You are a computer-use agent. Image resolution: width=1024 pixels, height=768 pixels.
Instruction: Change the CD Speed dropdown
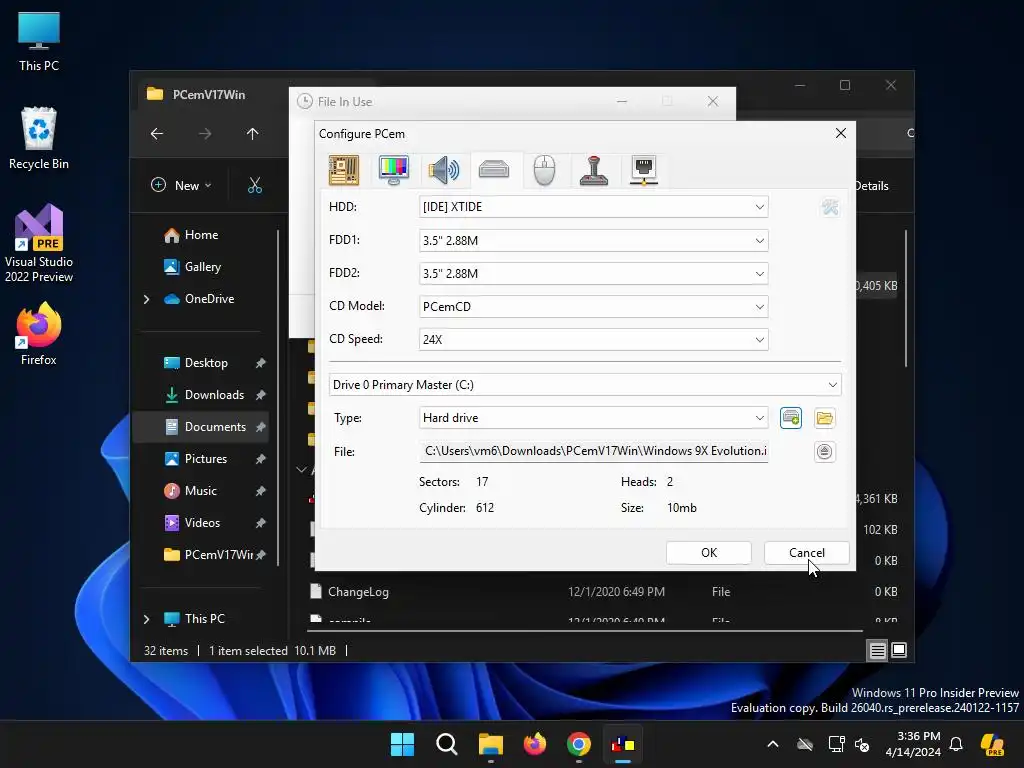point(593,340)
